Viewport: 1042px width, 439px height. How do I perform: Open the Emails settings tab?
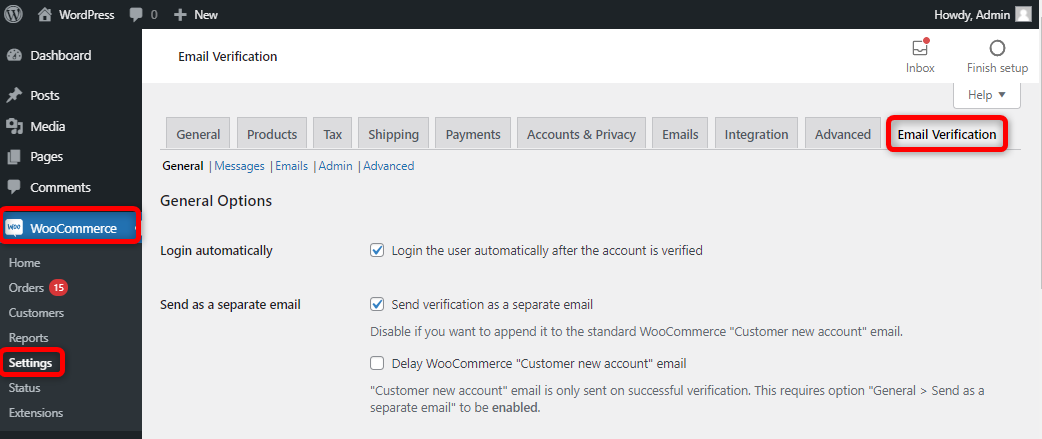[680, 134]
